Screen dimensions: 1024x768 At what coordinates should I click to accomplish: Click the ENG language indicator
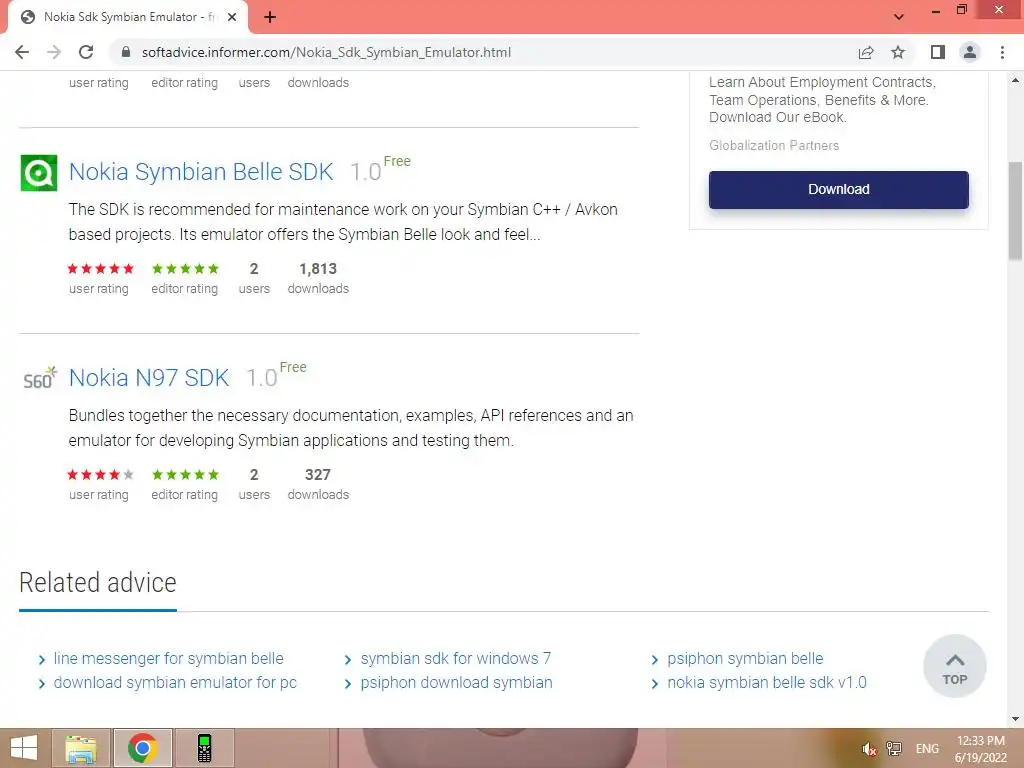click(x=927, y=749)
